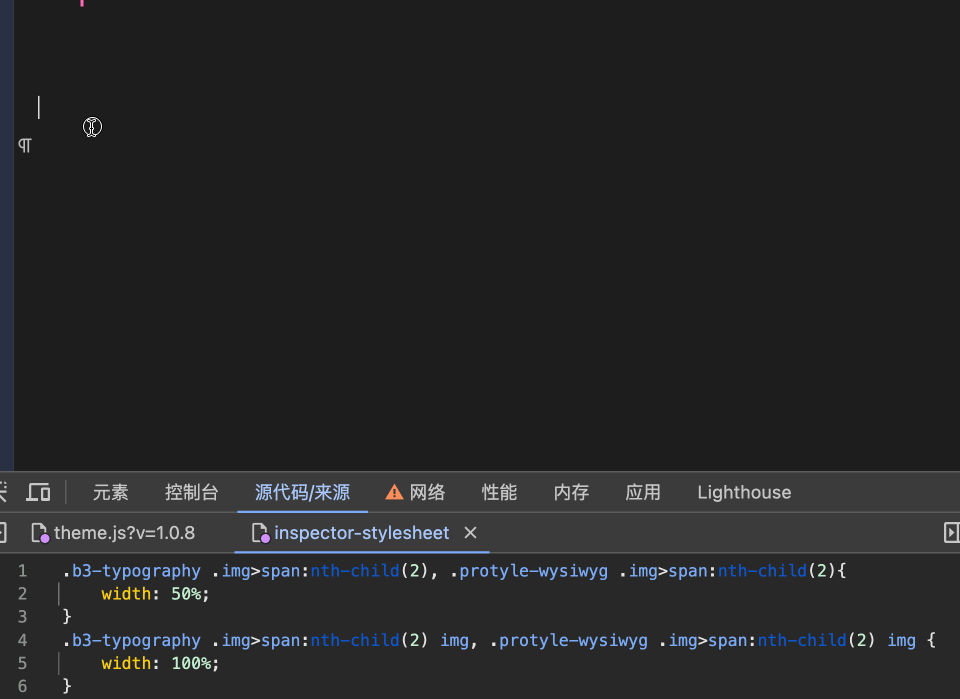This screenshot has height=699, width=960.
Task: Click the nth-child link on line 1
Action: (355, 570)
